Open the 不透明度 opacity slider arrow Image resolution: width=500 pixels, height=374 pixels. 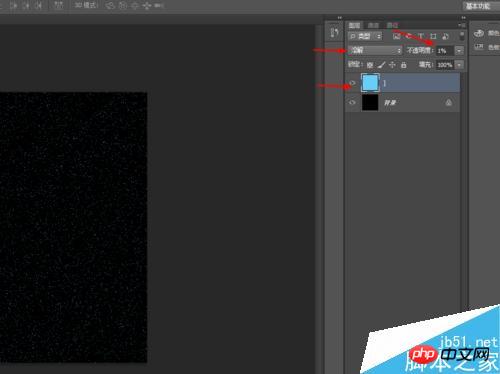pos(459,51)
